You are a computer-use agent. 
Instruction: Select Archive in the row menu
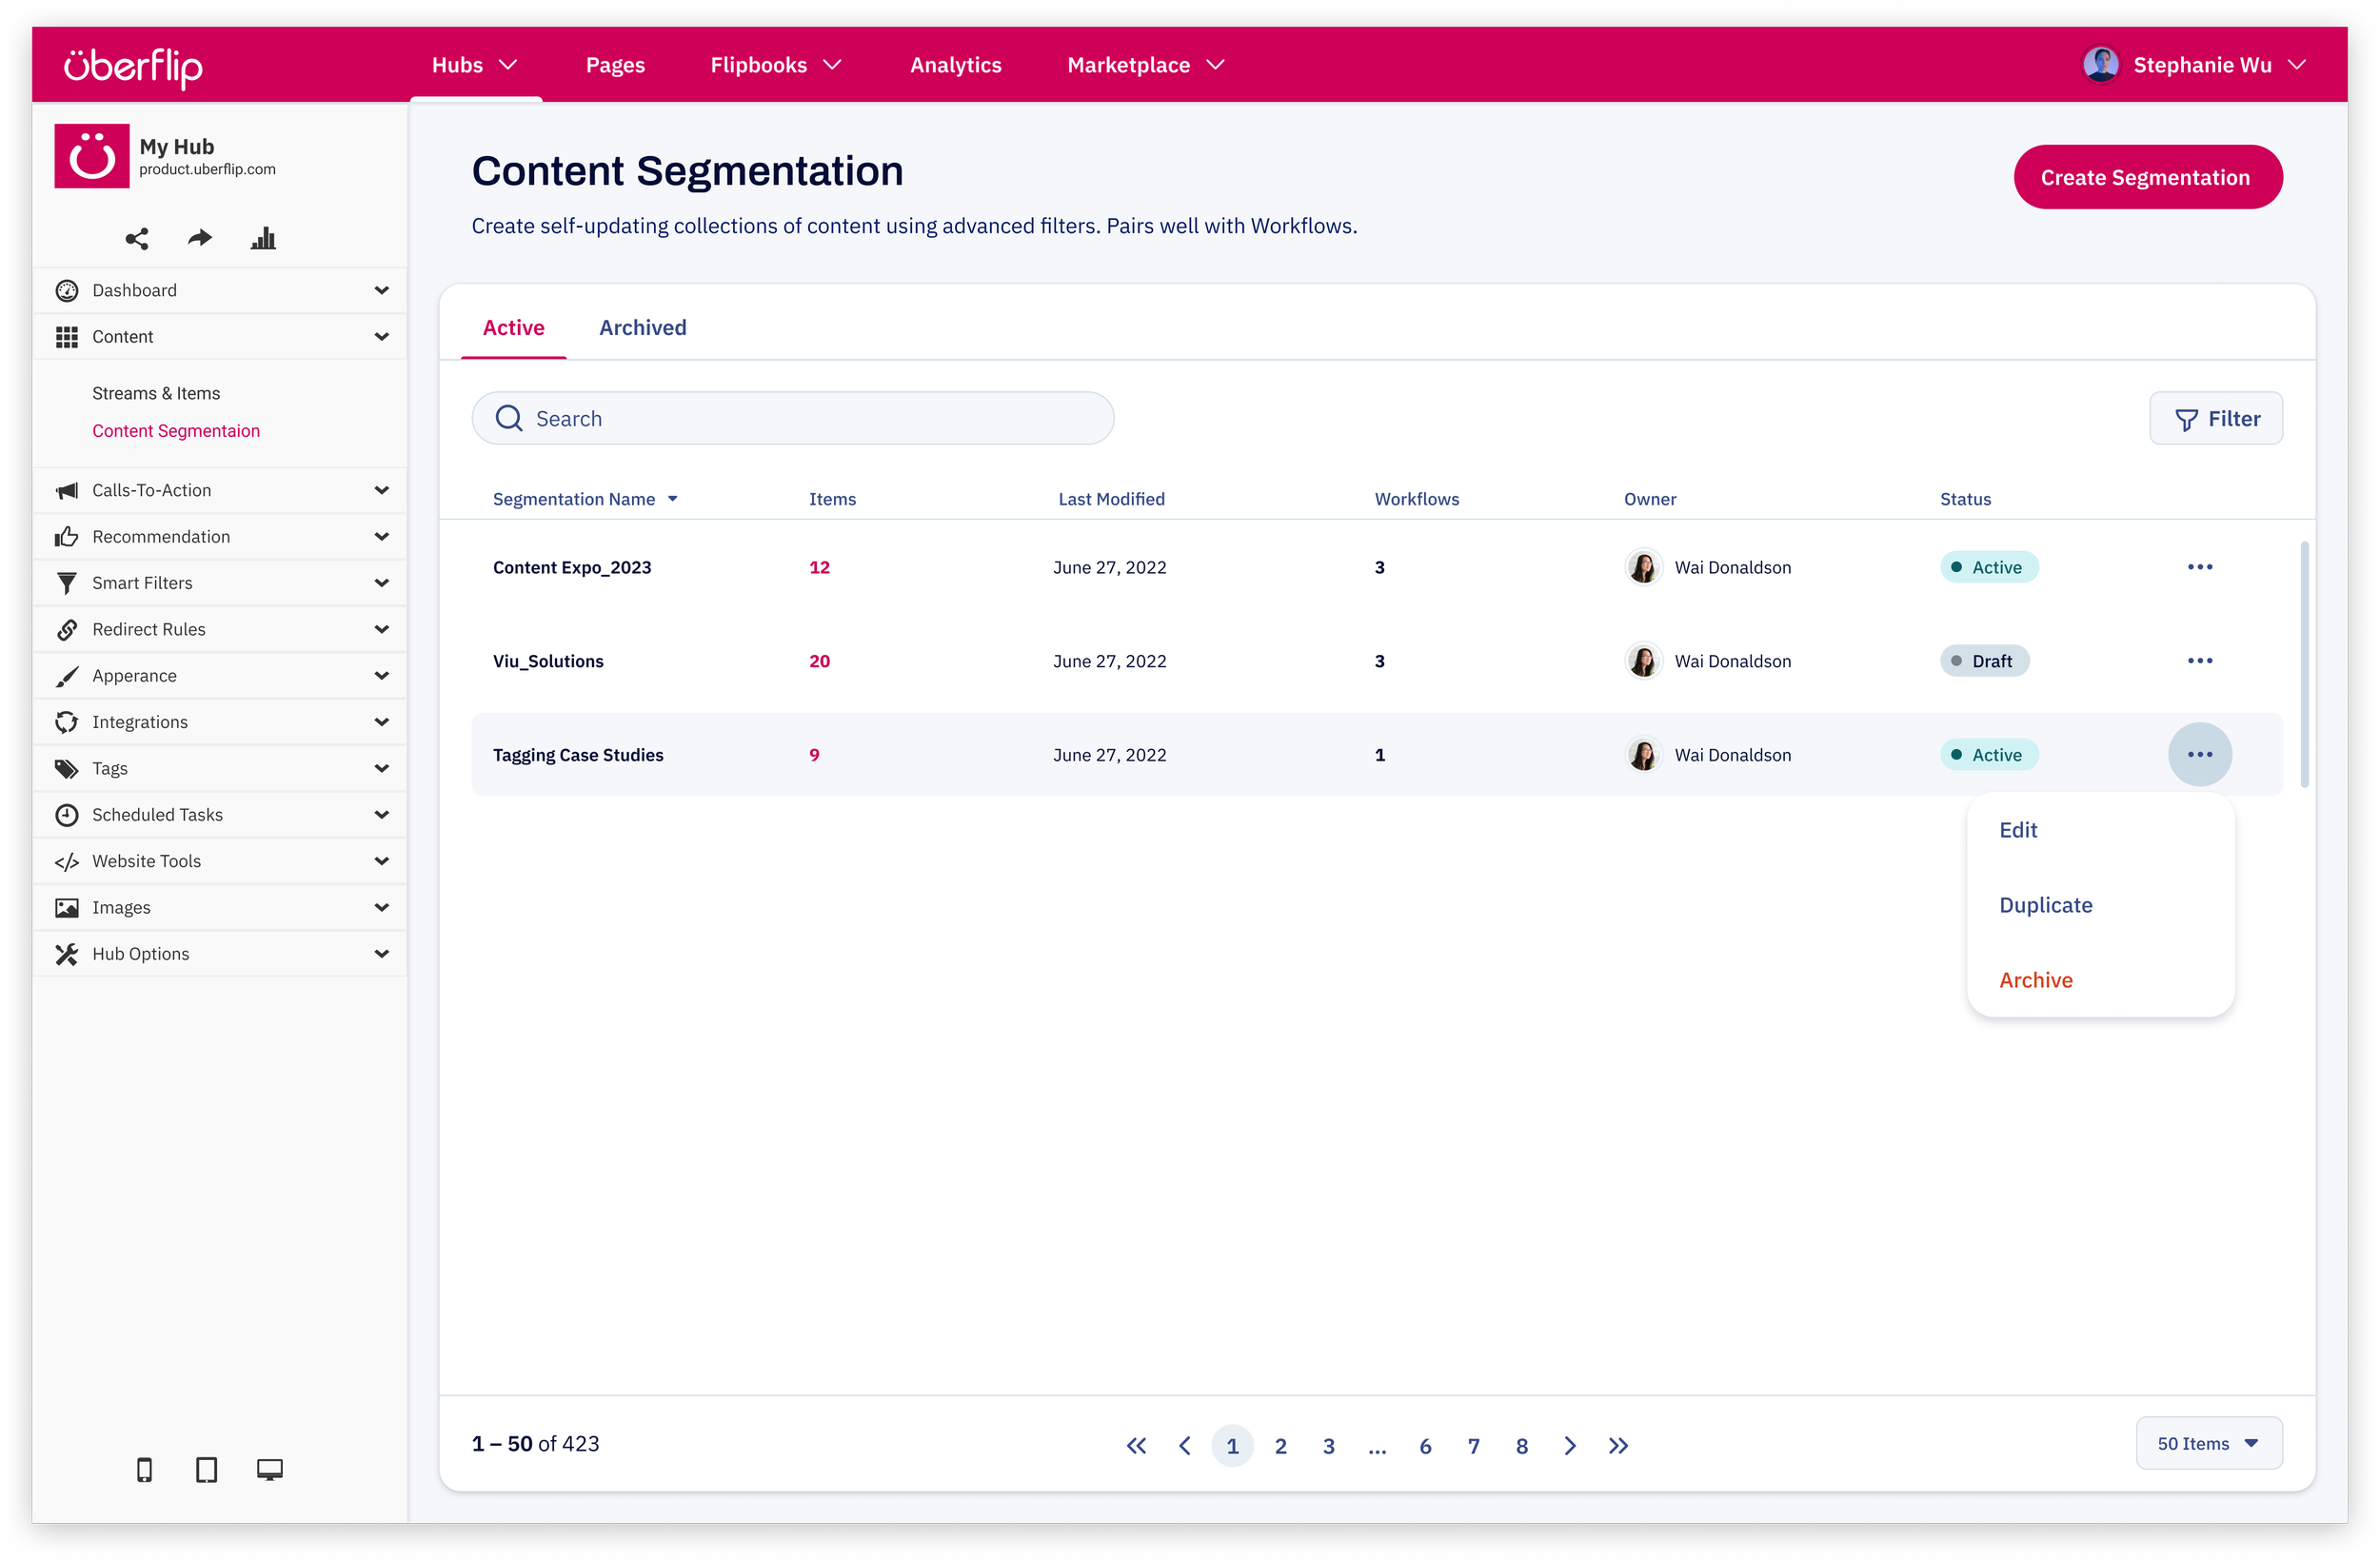pos(2035,980)
